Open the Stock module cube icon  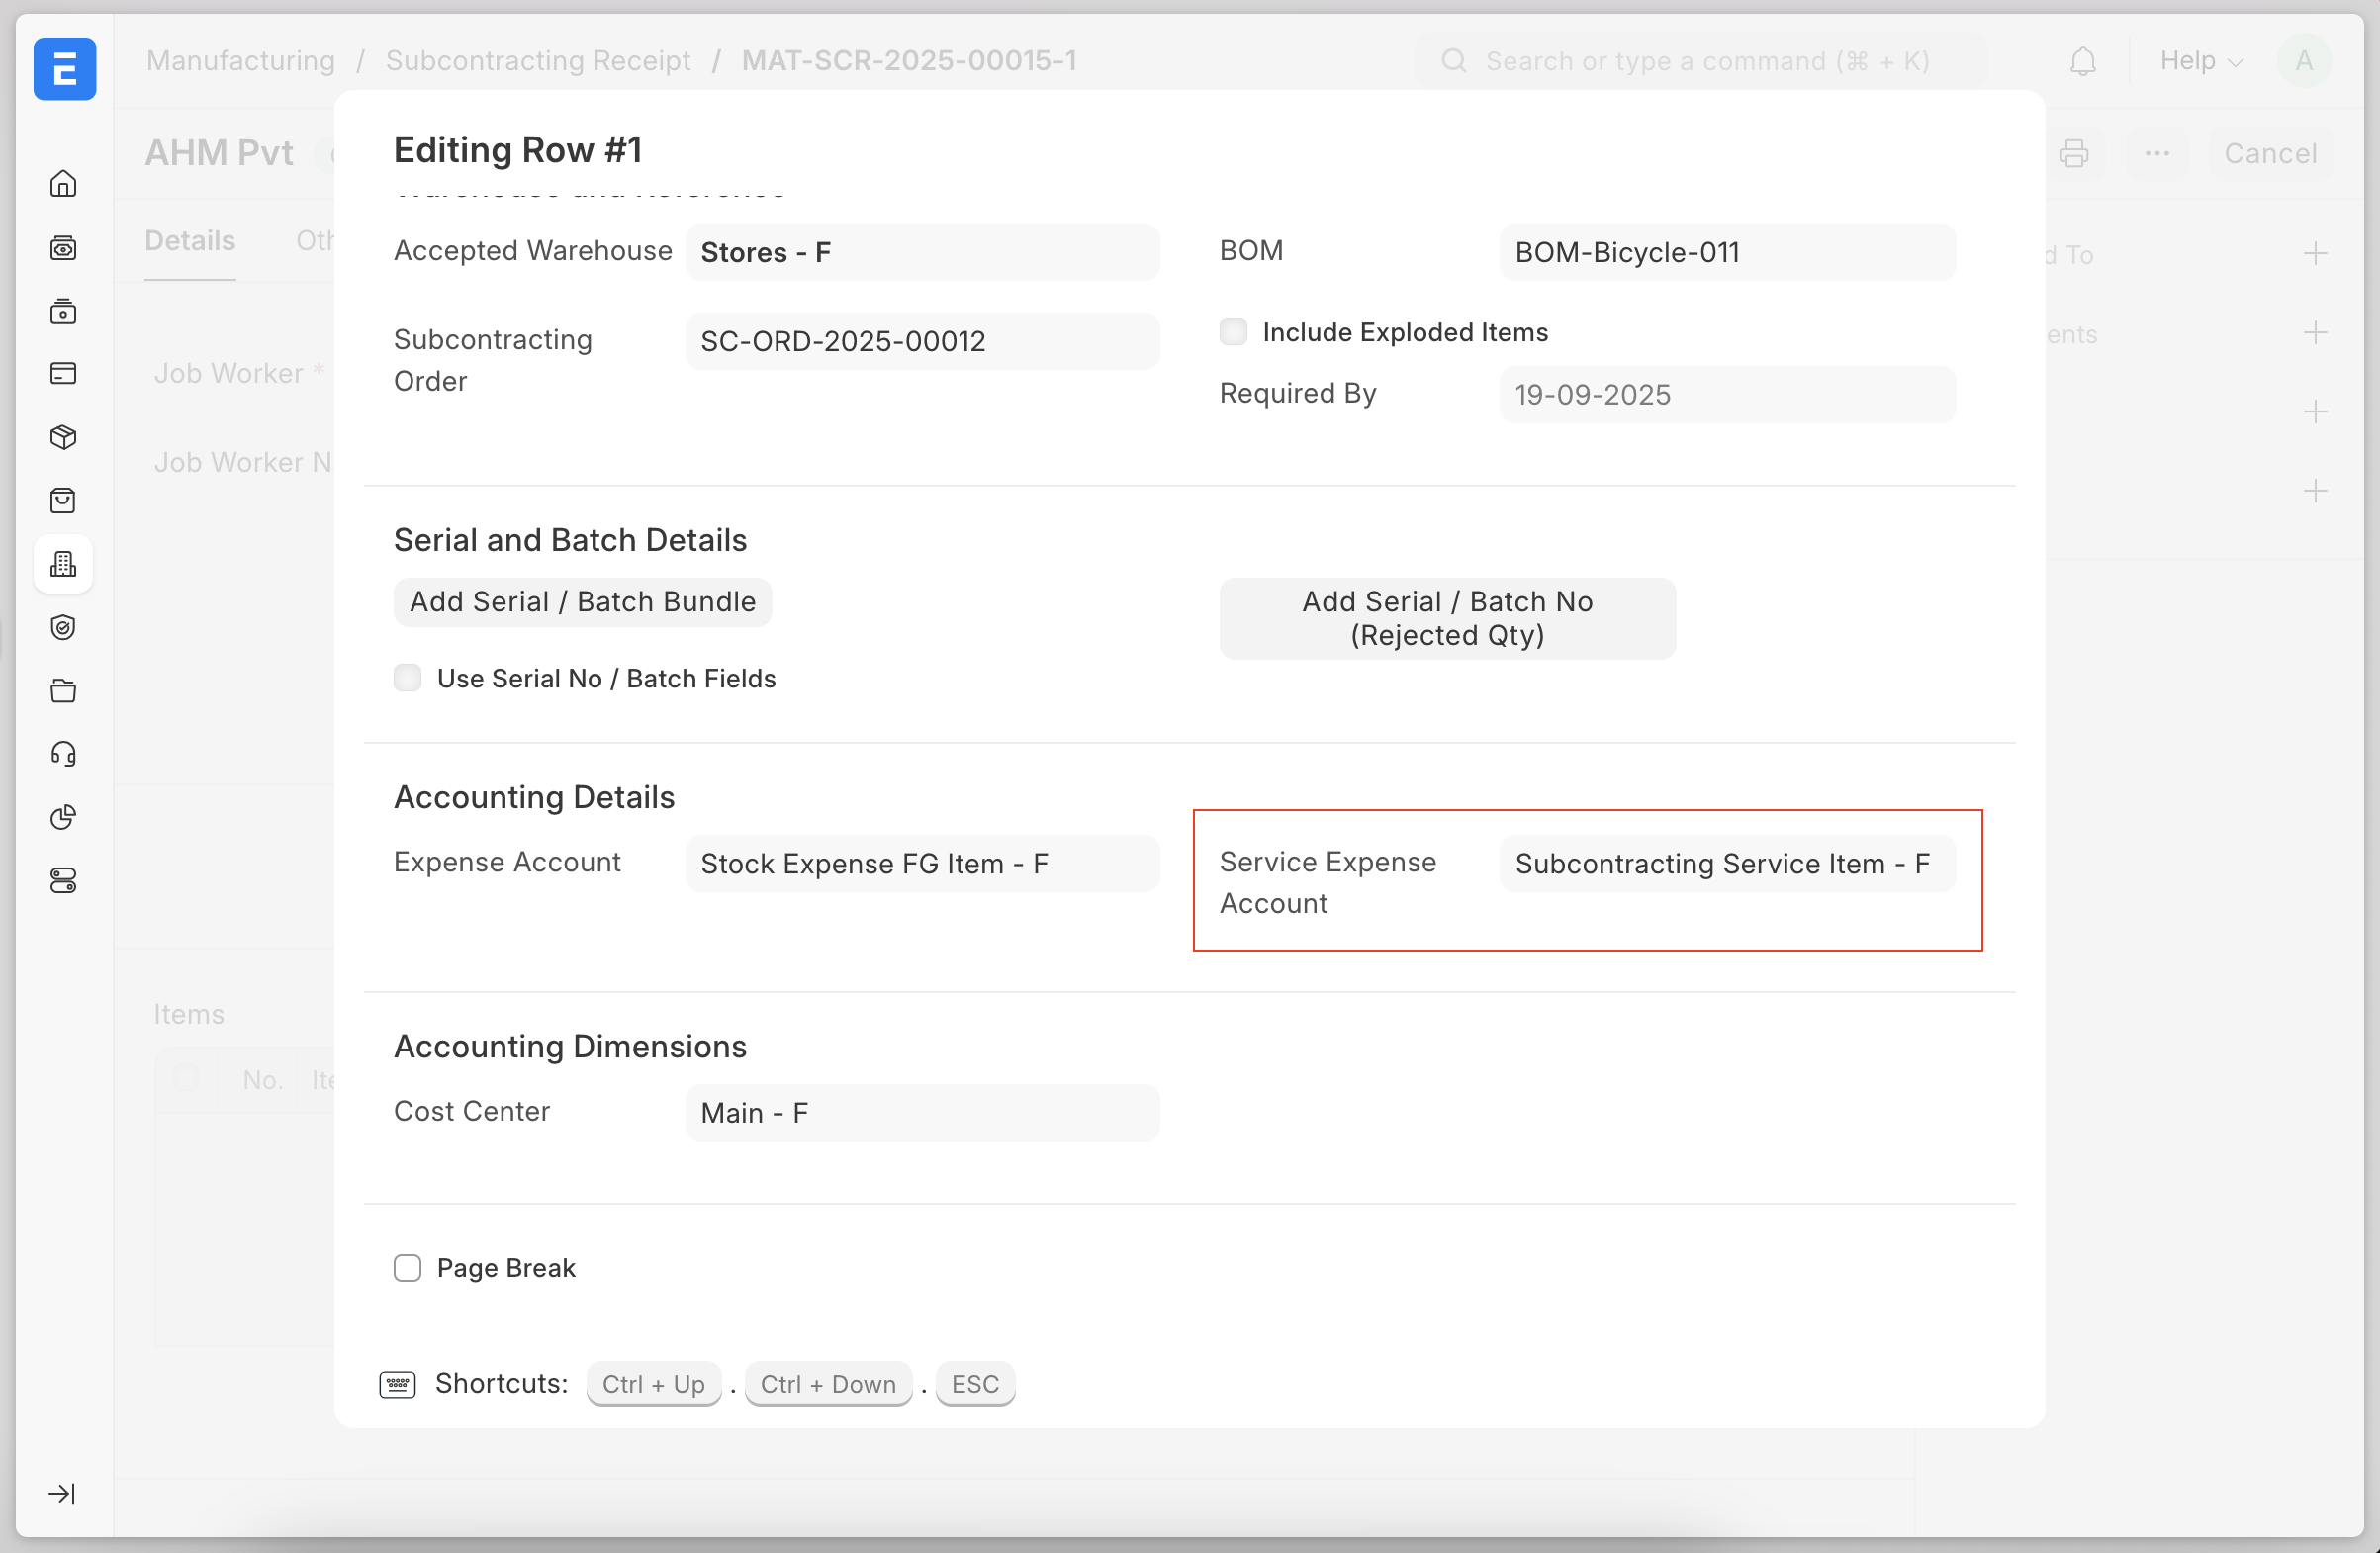tap(63, 437)
